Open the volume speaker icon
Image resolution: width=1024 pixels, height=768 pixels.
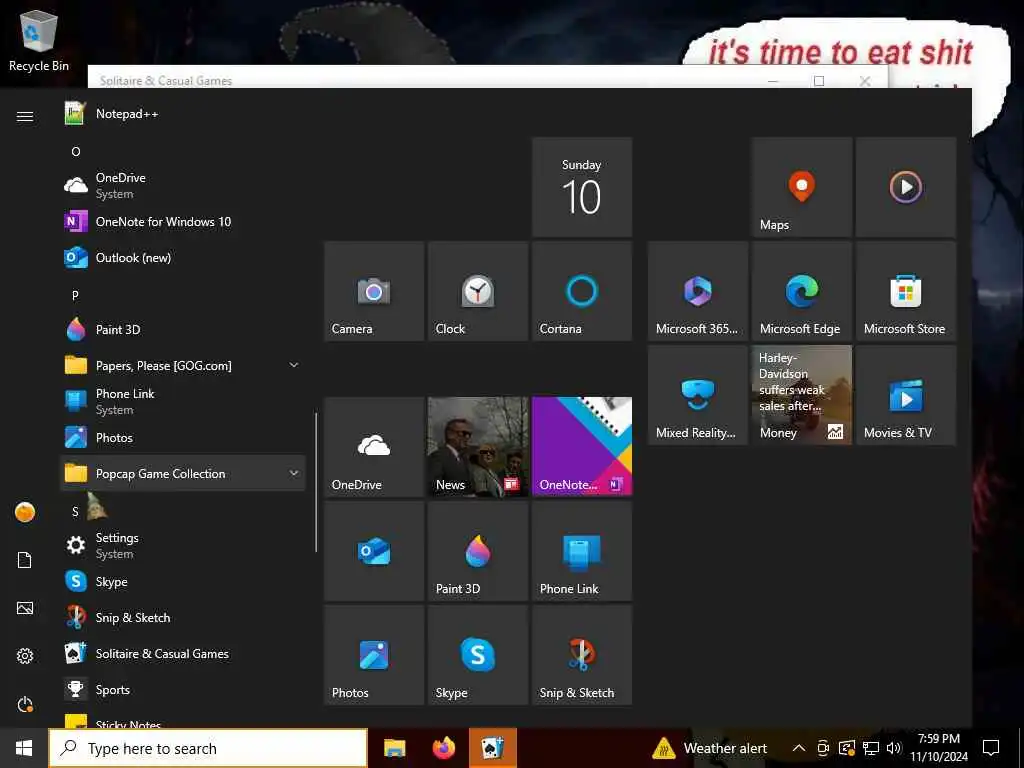(894, 748)
